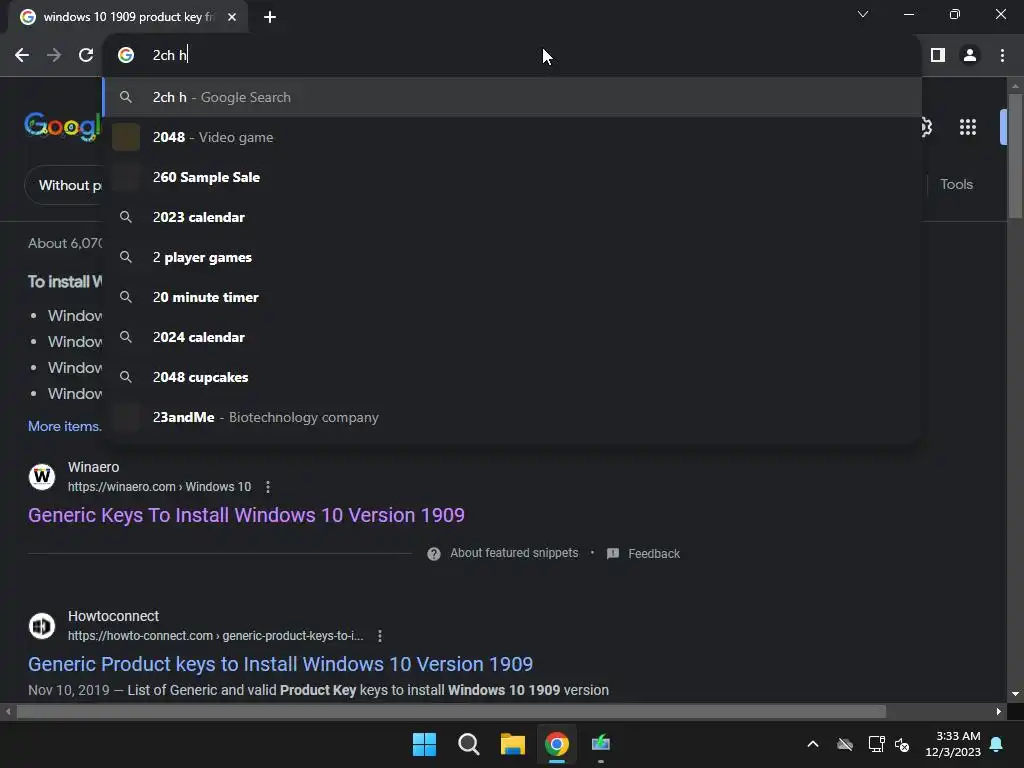The height and width of the screenshot is (768, 1024).
Task: Click the horizontal page scrollbar thumb
Action: pyautogui.click(x=451, y=711)
